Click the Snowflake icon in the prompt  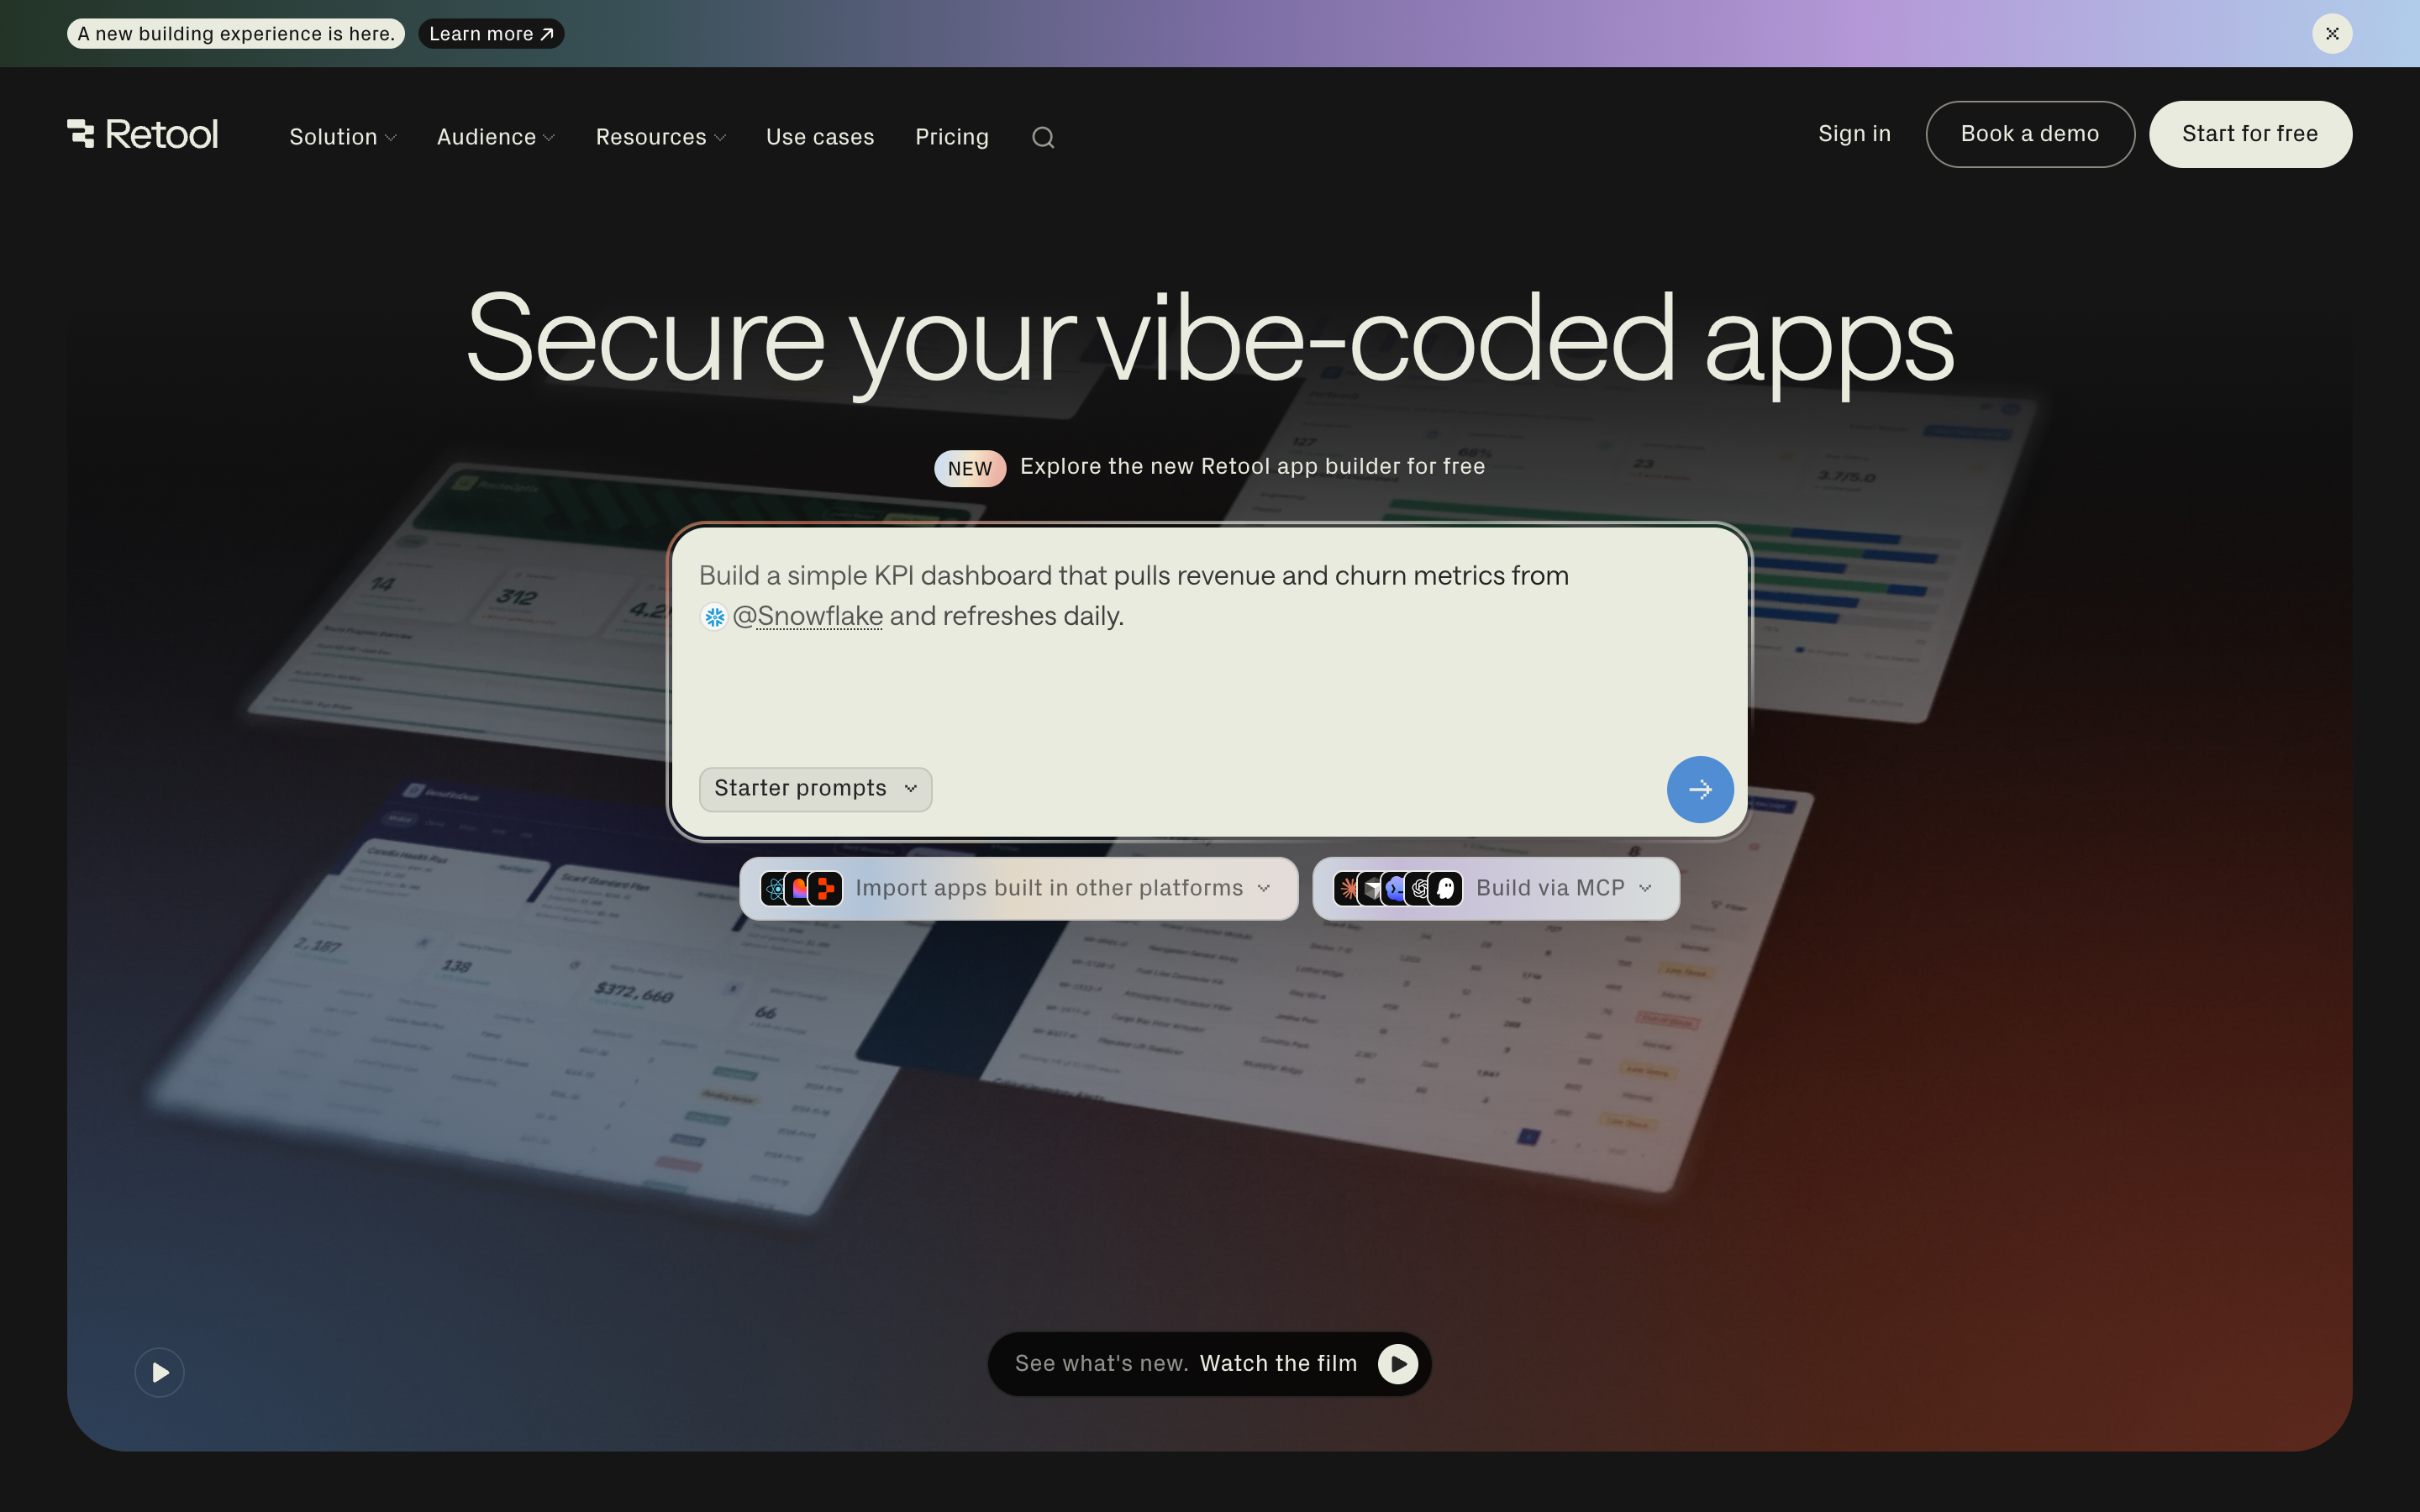(714, 617)
